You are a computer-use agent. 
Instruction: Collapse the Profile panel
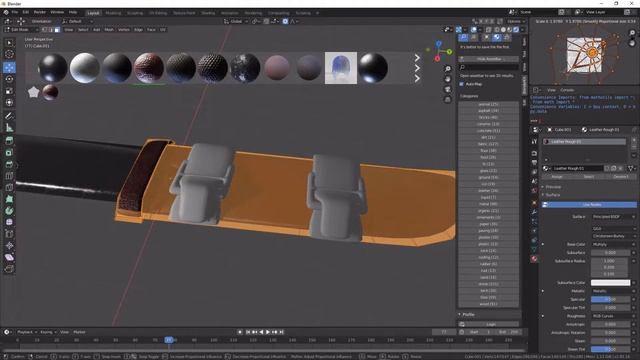460,315
